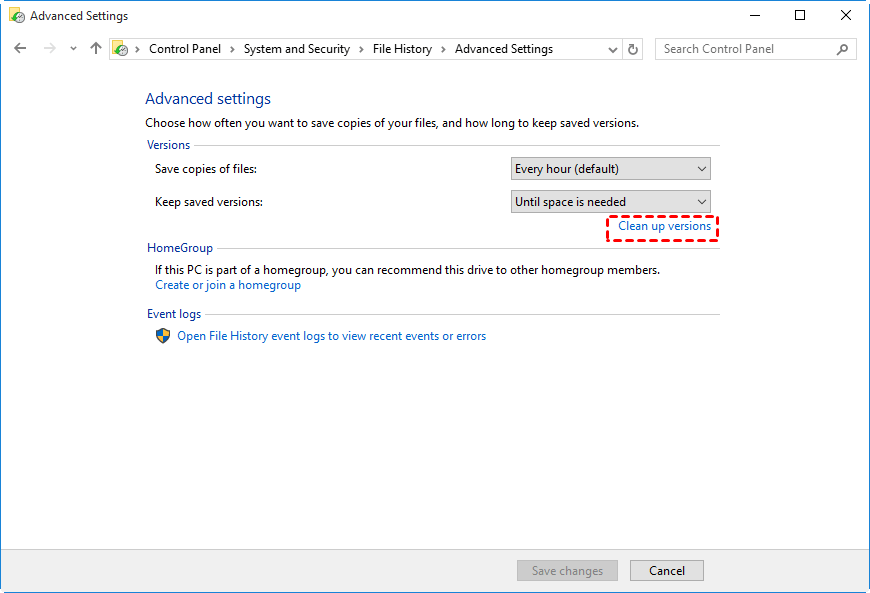Open Create or join a homegroup link

(228, 285)
